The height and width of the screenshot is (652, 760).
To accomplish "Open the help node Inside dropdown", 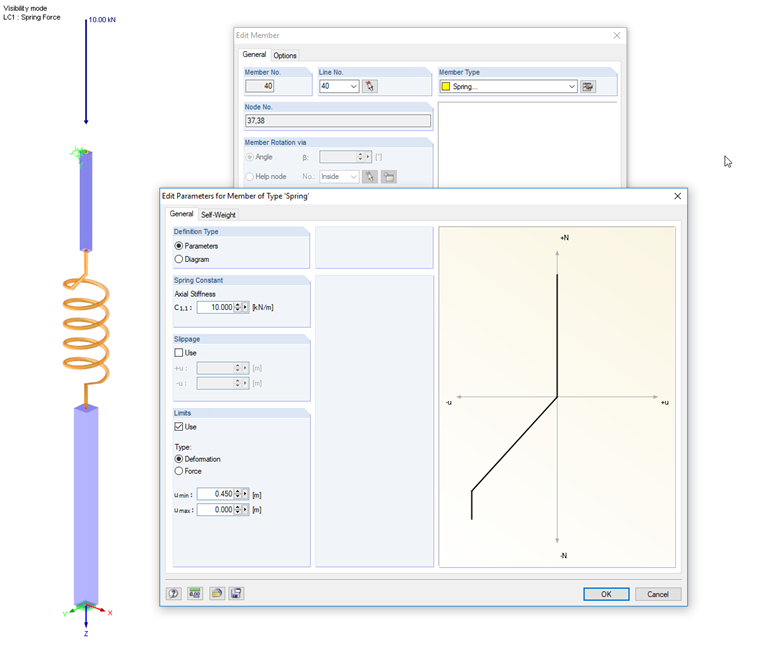I will [x=353, y=176].
